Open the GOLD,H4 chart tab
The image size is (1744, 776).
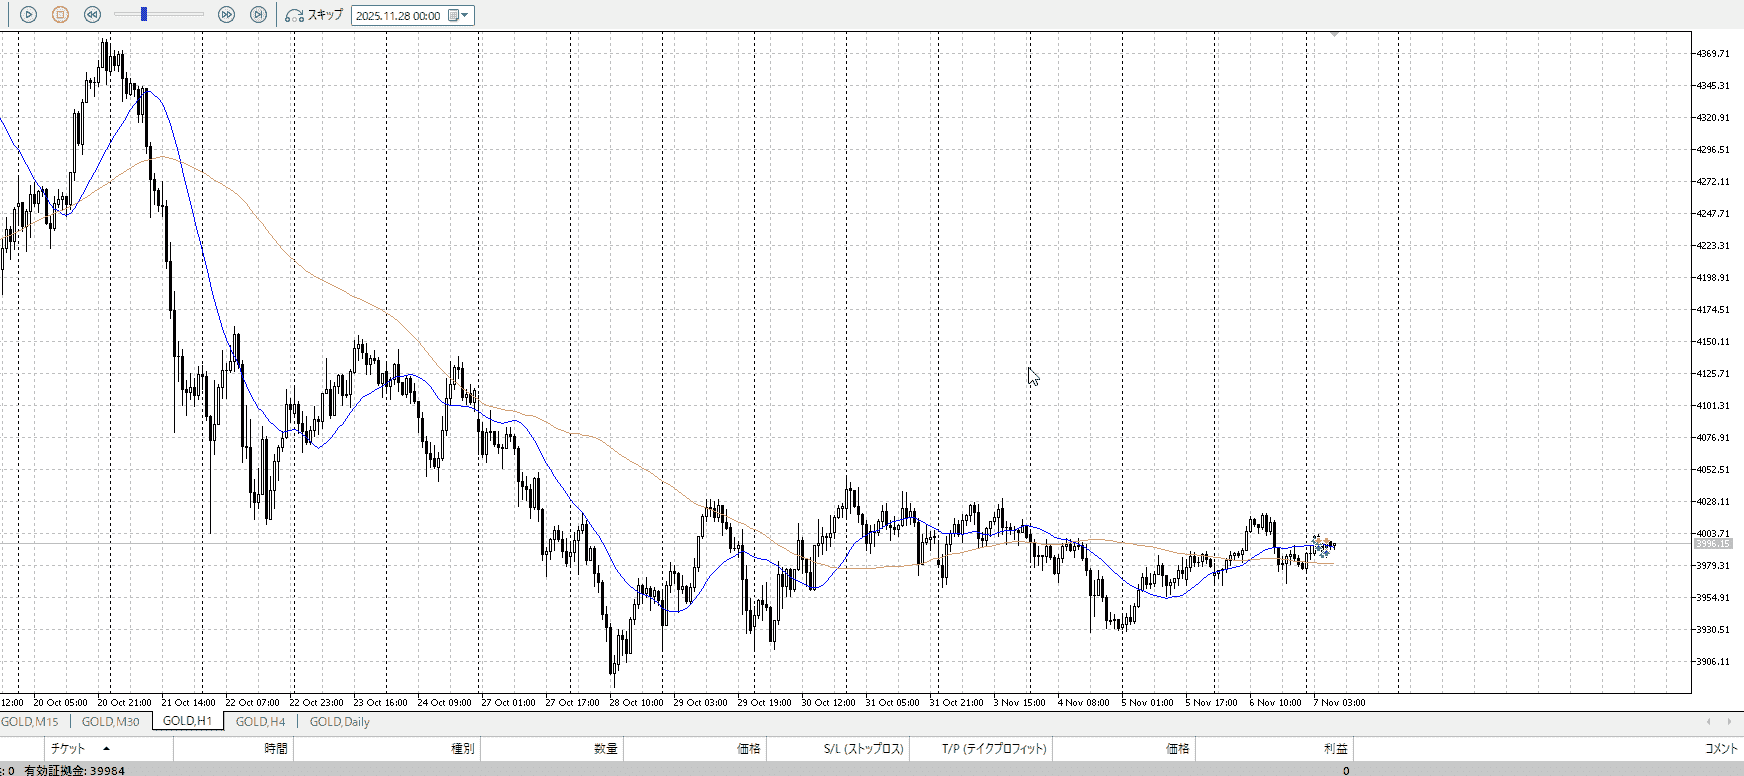[x=260, y=721]
